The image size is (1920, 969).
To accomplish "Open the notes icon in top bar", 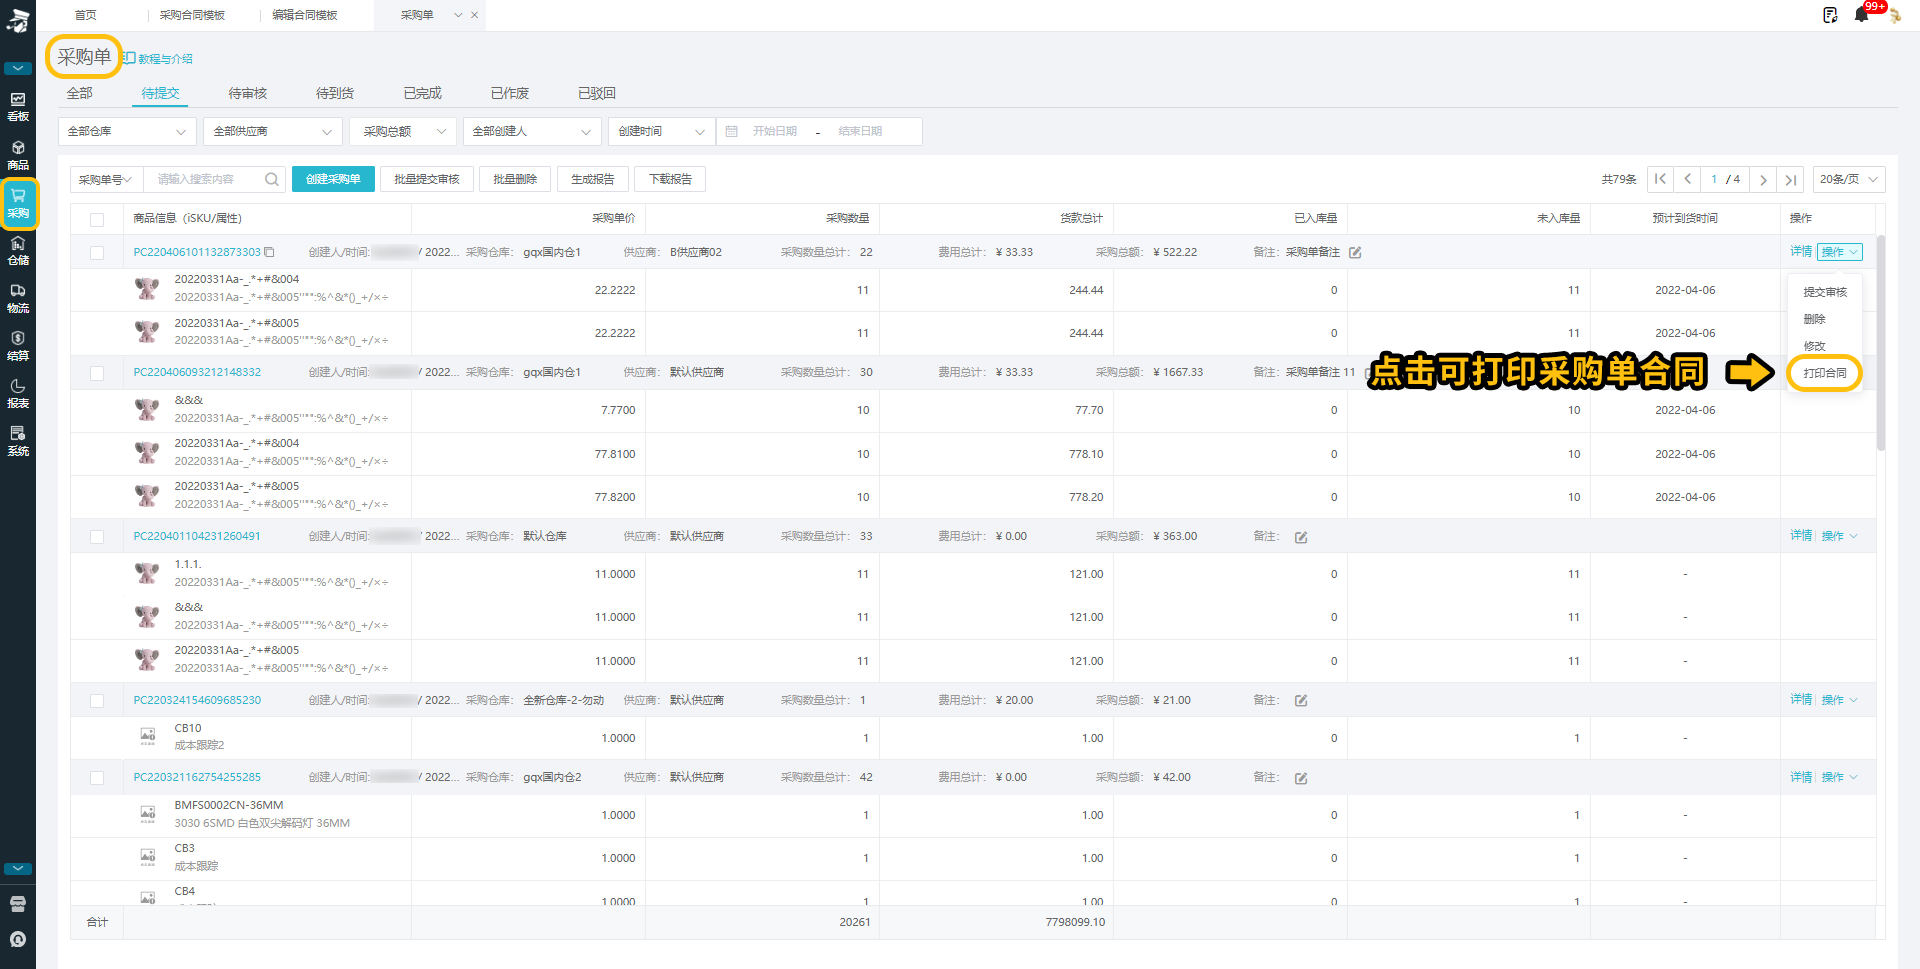I will pos(1830,15).
